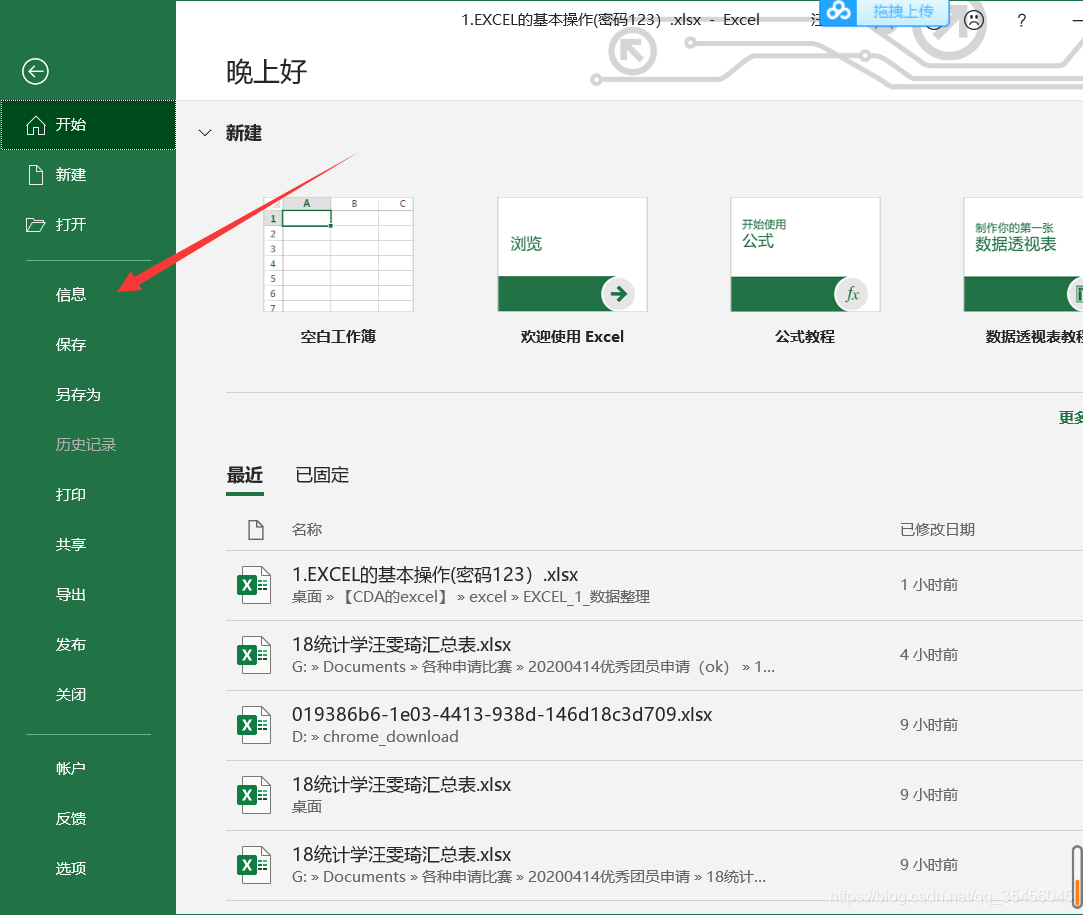Open the 公式教程 template
Screen dimensions: 1083x915
pyautogui.click(x=805, y=254)
